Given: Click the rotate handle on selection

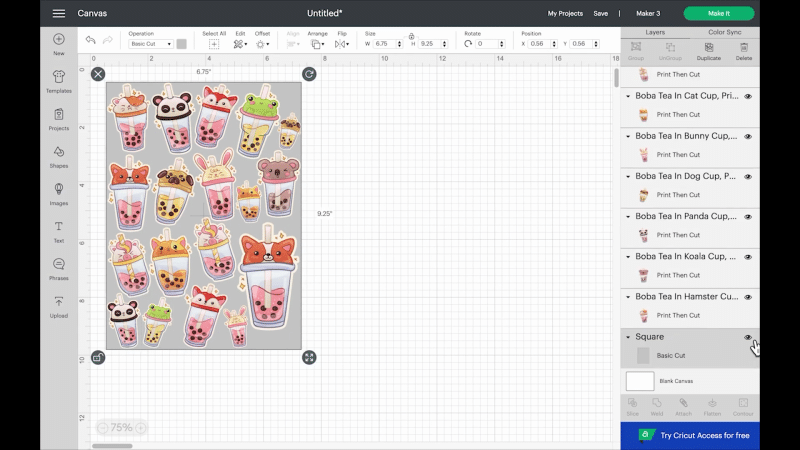Looking at the screenshot, I should coord(309,74).
